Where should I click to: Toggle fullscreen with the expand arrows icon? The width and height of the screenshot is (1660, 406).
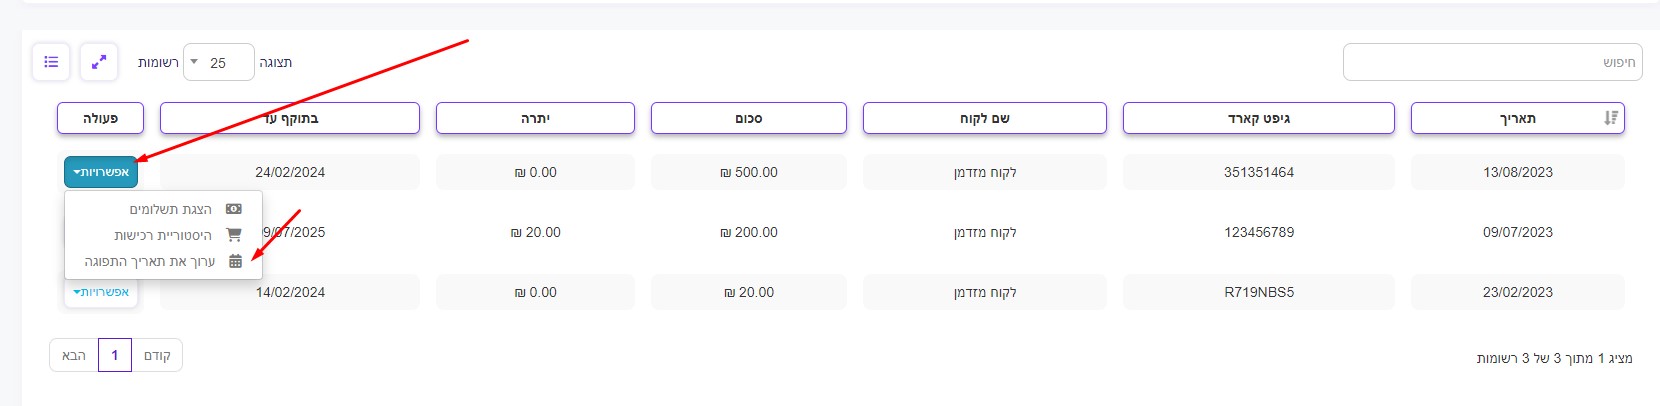(99, 62)
